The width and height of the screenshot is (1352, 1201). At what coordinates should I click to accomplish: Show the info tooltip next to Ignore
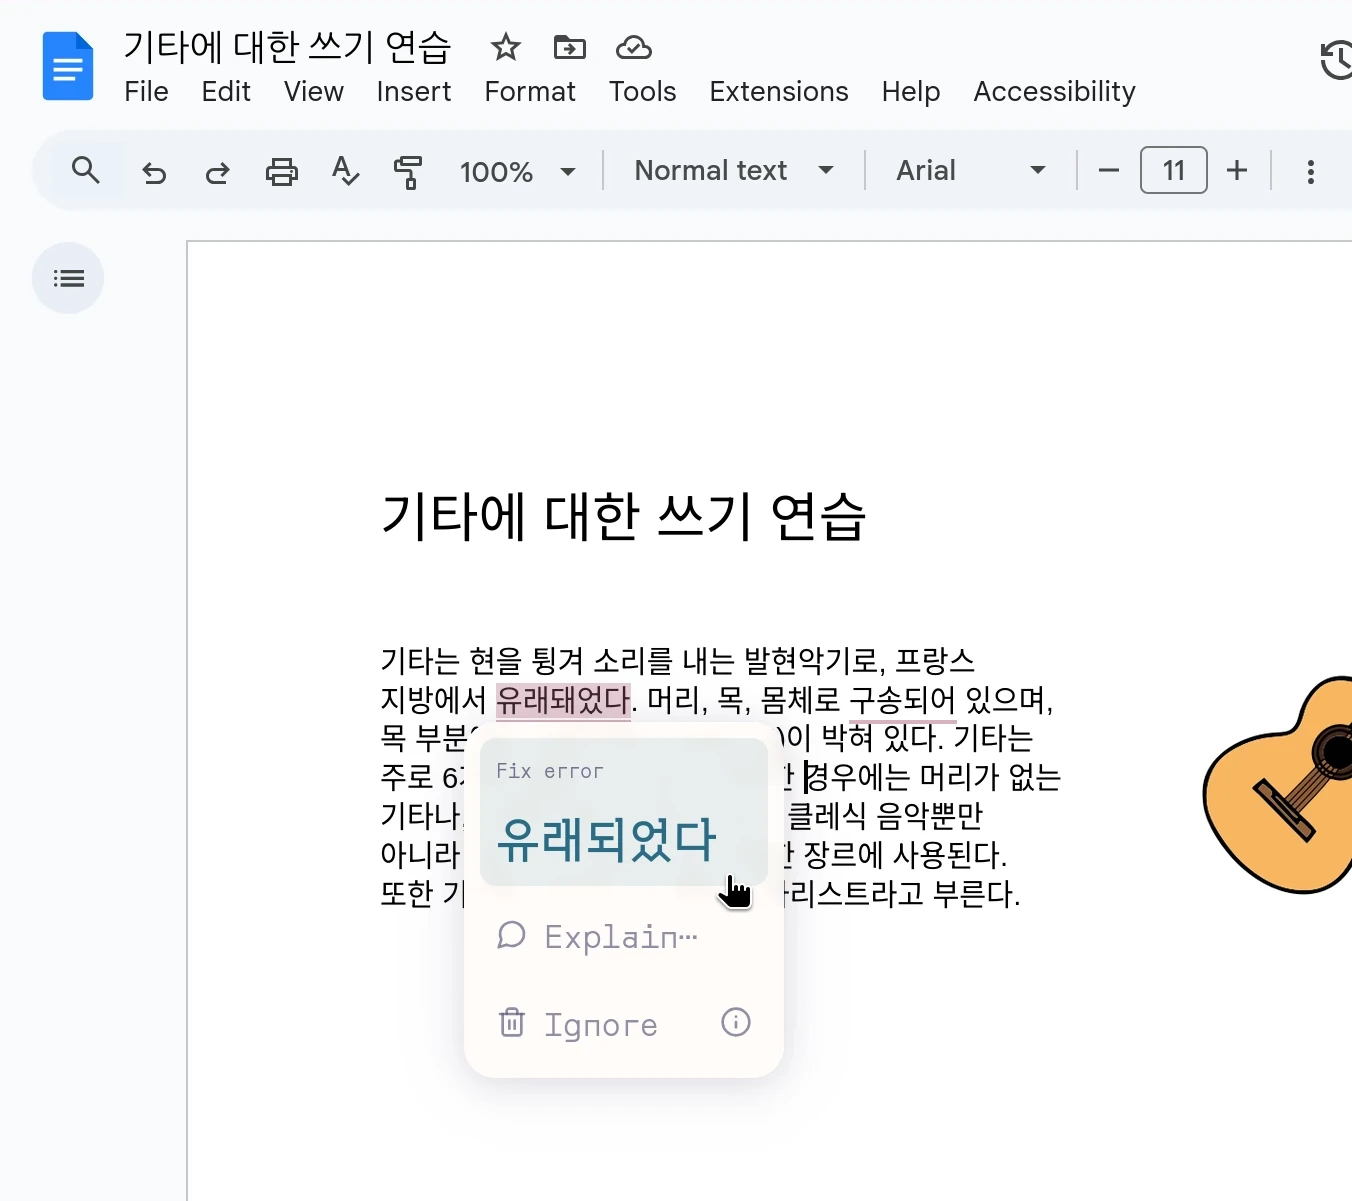coord(735,1022)
